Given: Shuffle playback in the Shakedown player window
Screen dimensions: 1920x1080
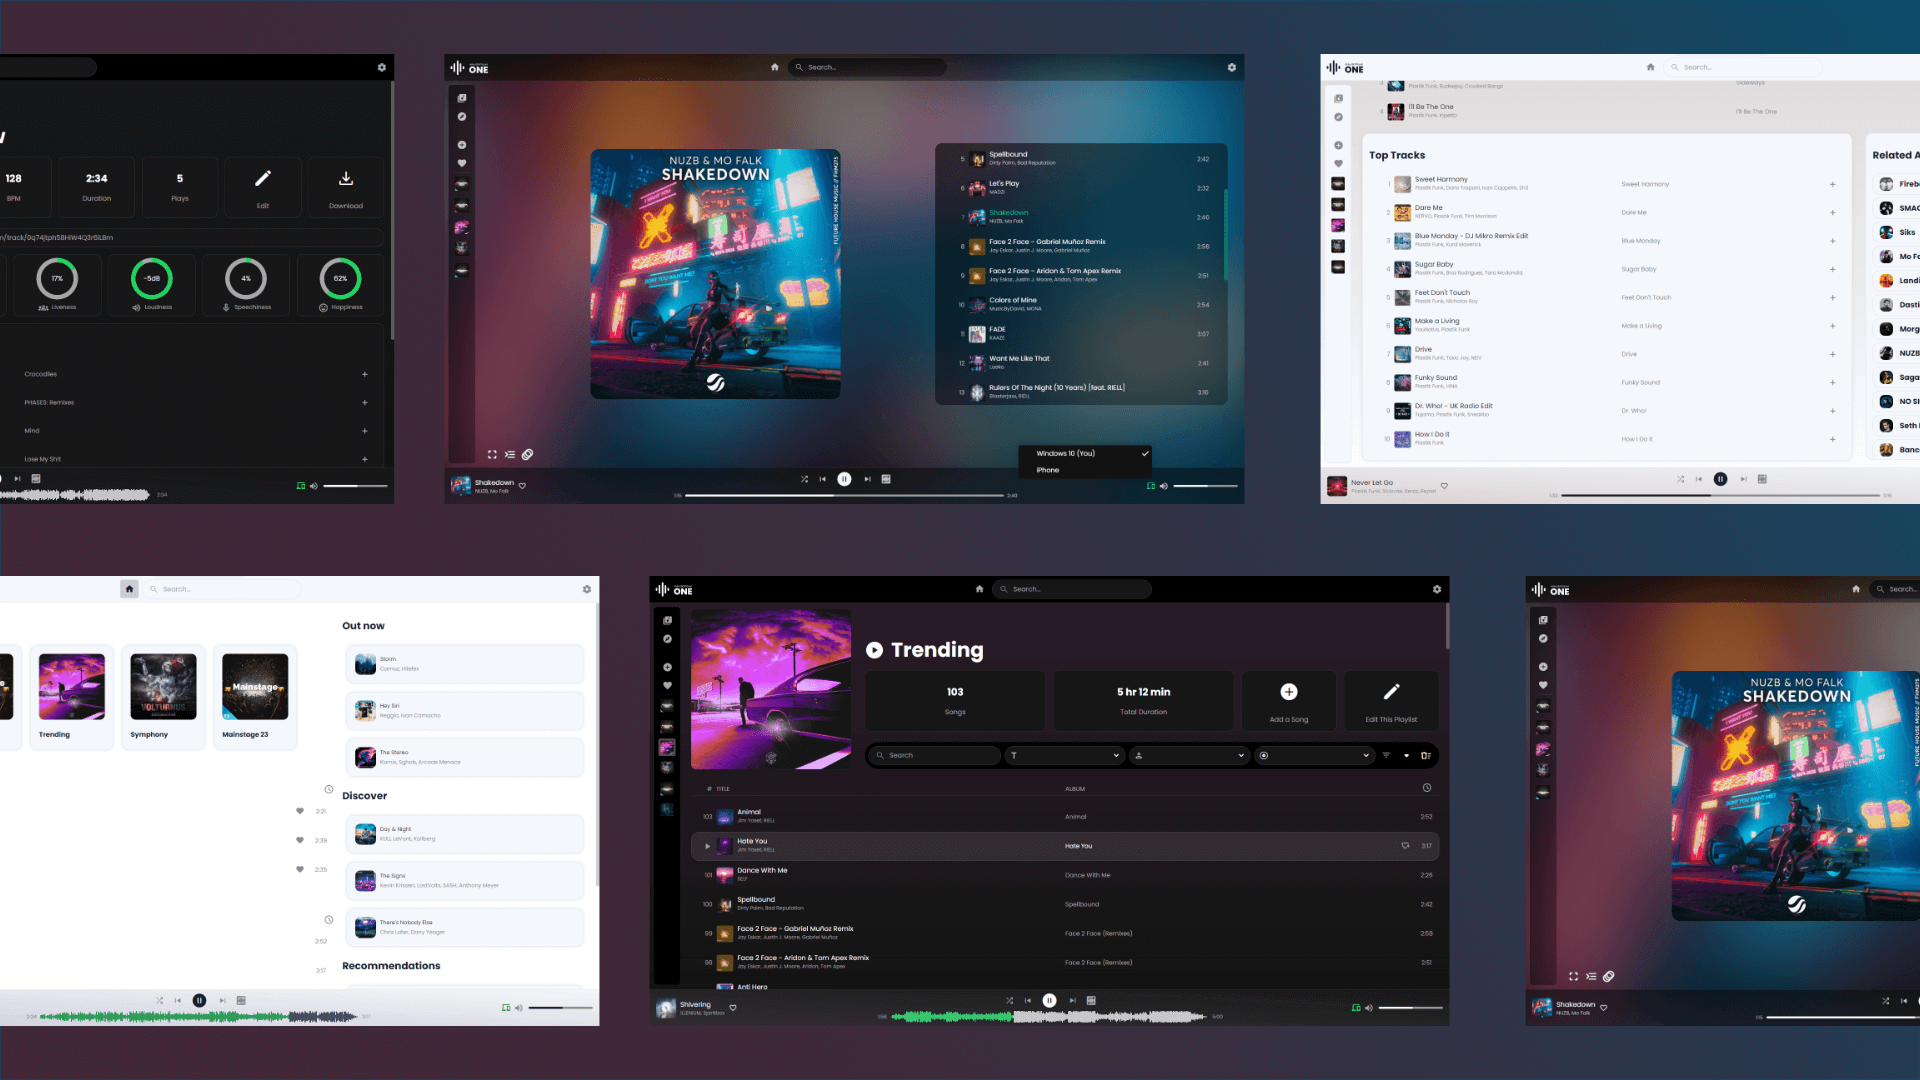Looking at the screenshot, I should tap(804, 479).
